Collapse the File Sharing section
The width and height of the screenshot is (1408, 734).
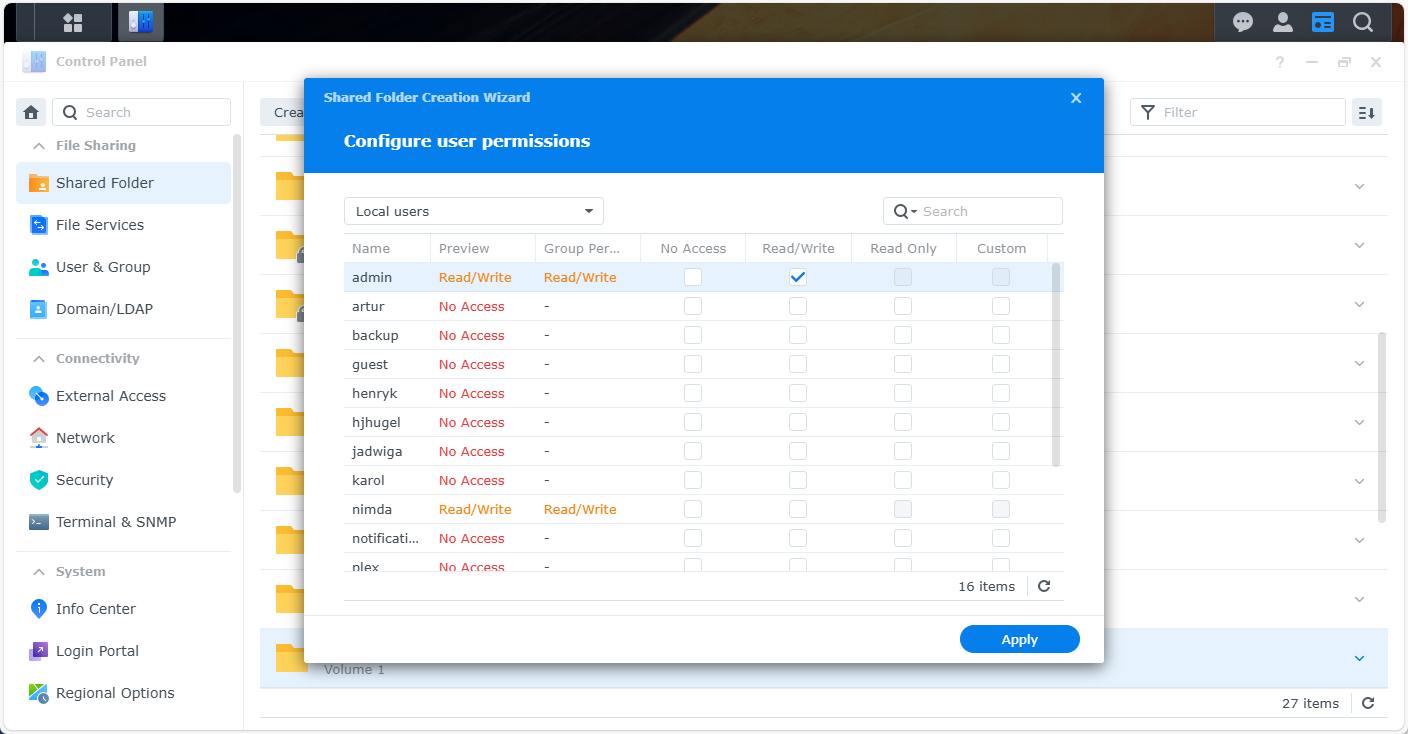click(x=39, y=145)
